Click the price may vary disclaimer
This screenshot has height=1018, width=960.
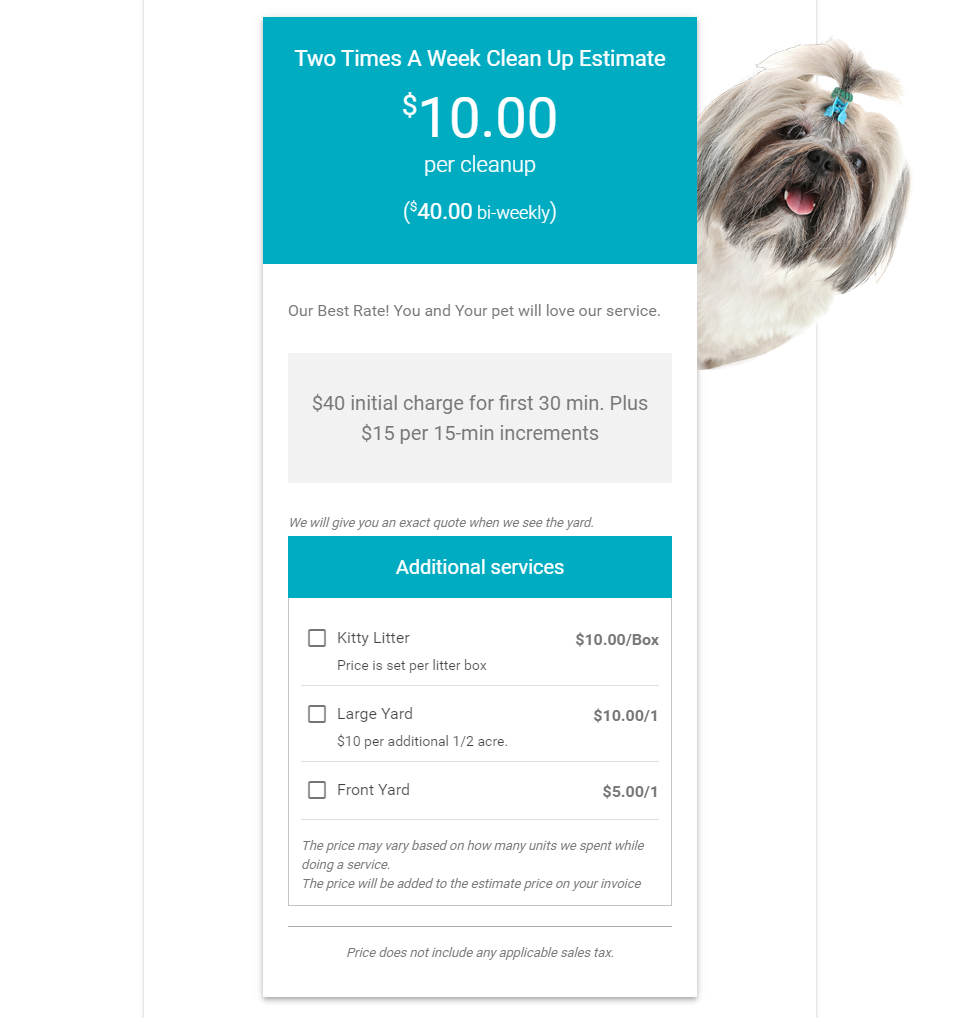[x=473, y=864]
